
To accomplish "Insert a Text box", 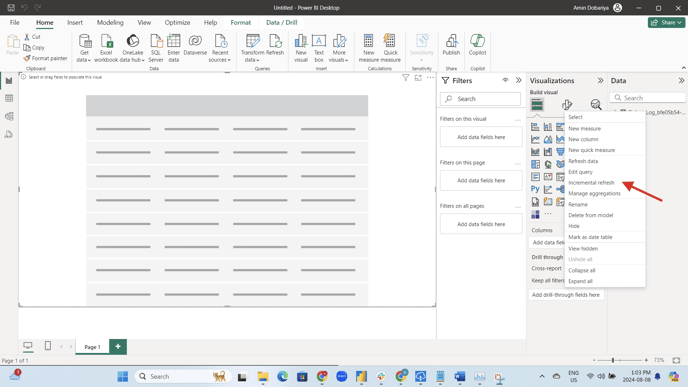I will point(319,48).
